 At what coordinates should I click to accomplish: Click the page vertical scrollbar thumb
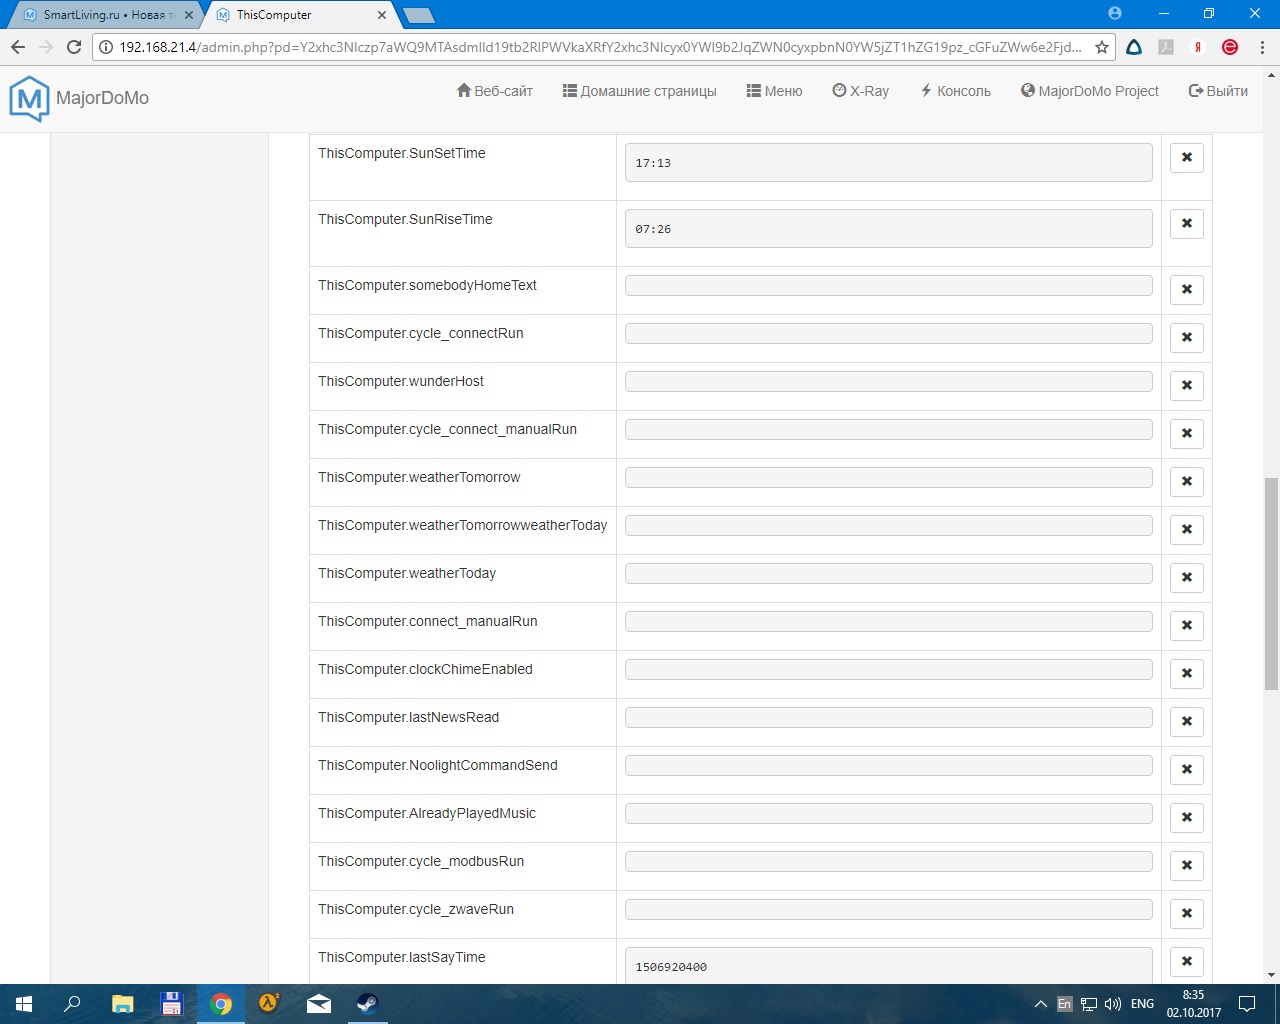(x=1271, y=584)
